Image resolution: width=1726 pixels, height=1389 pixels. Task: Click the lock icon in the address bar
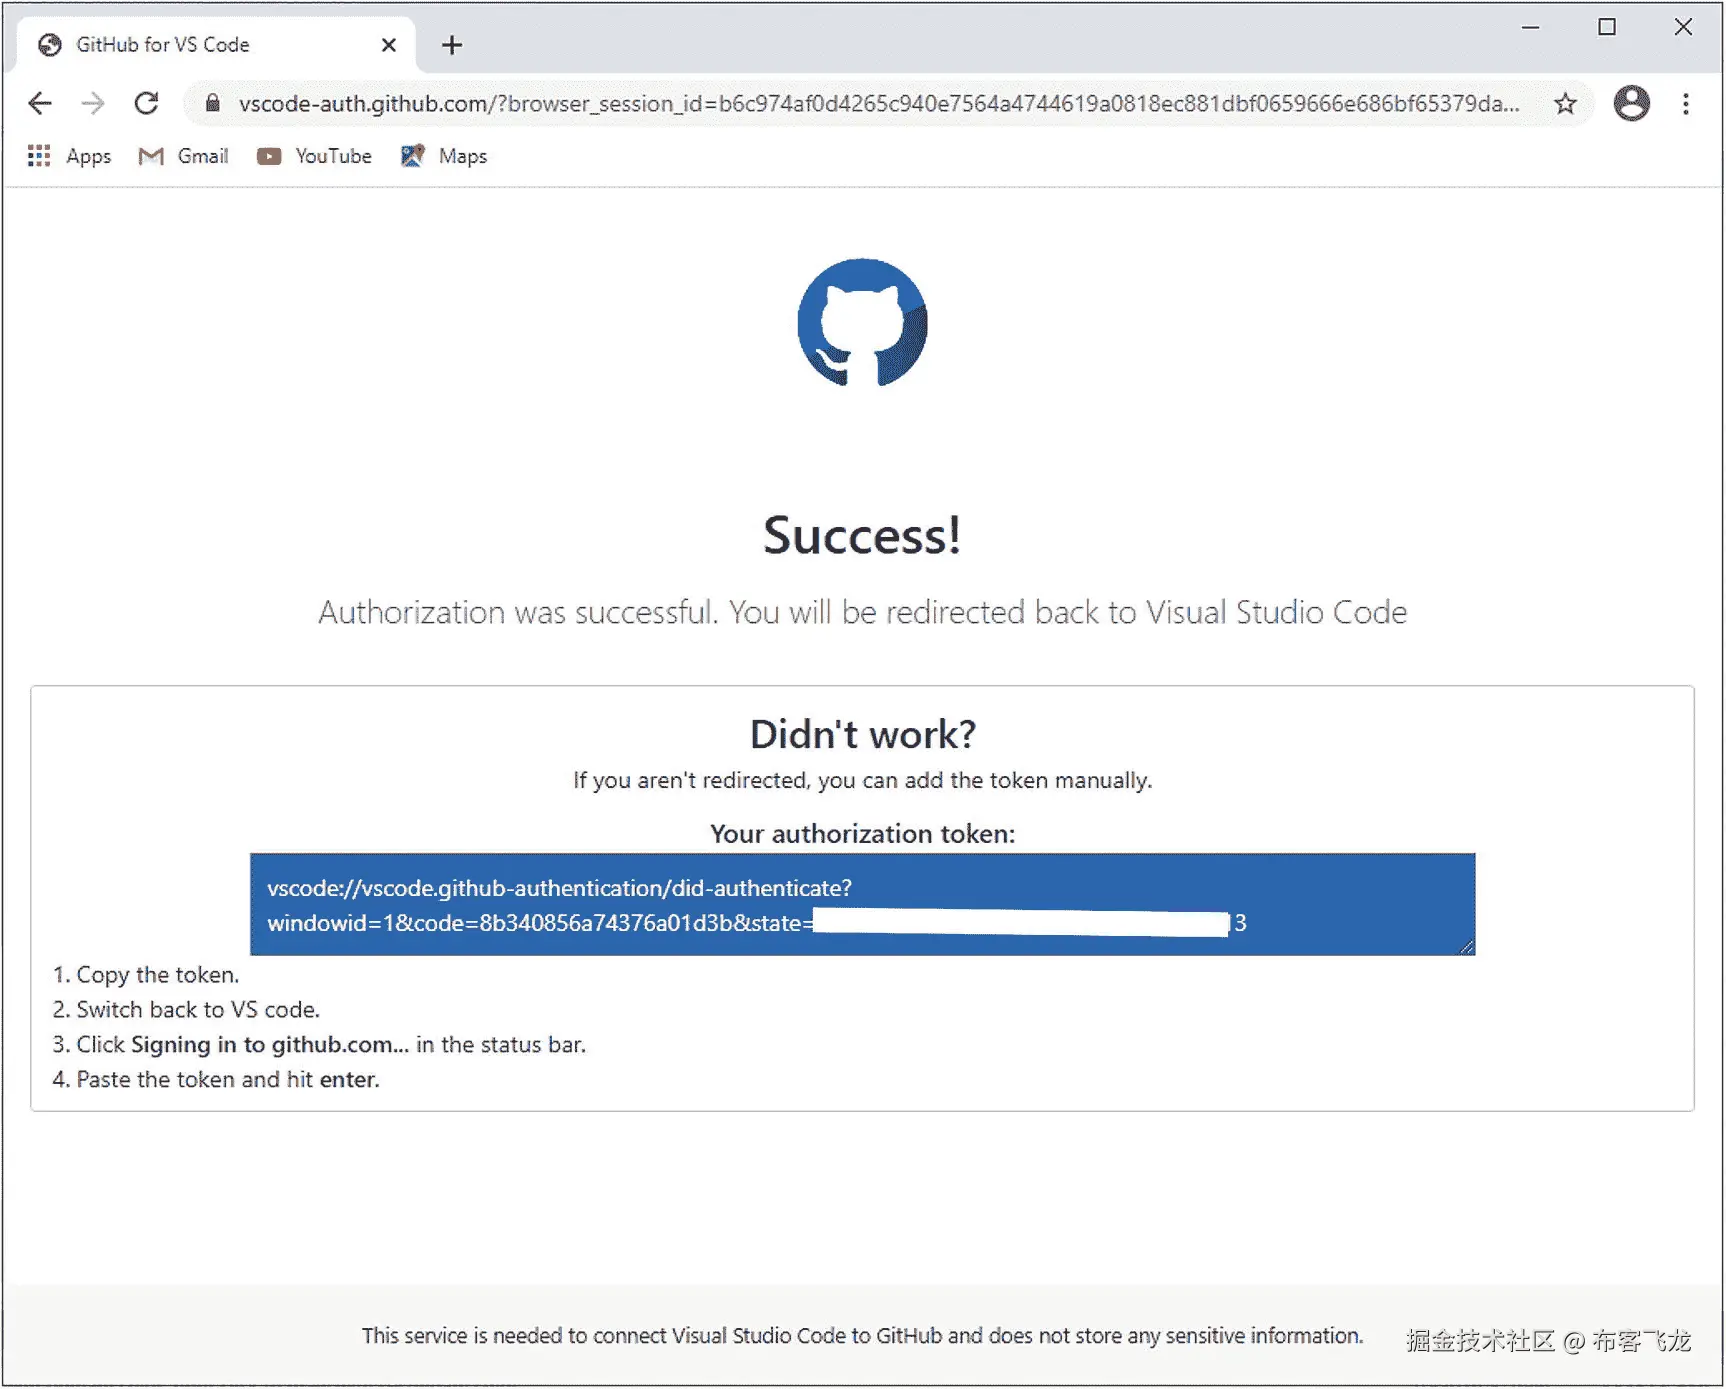click(212, 103)
